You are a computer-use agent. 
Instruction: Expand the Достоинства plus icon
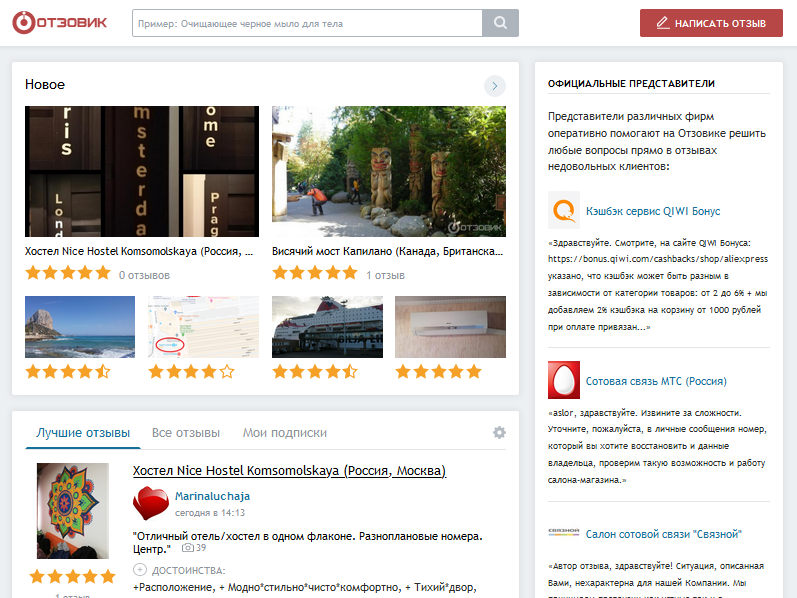click(140, 570)
